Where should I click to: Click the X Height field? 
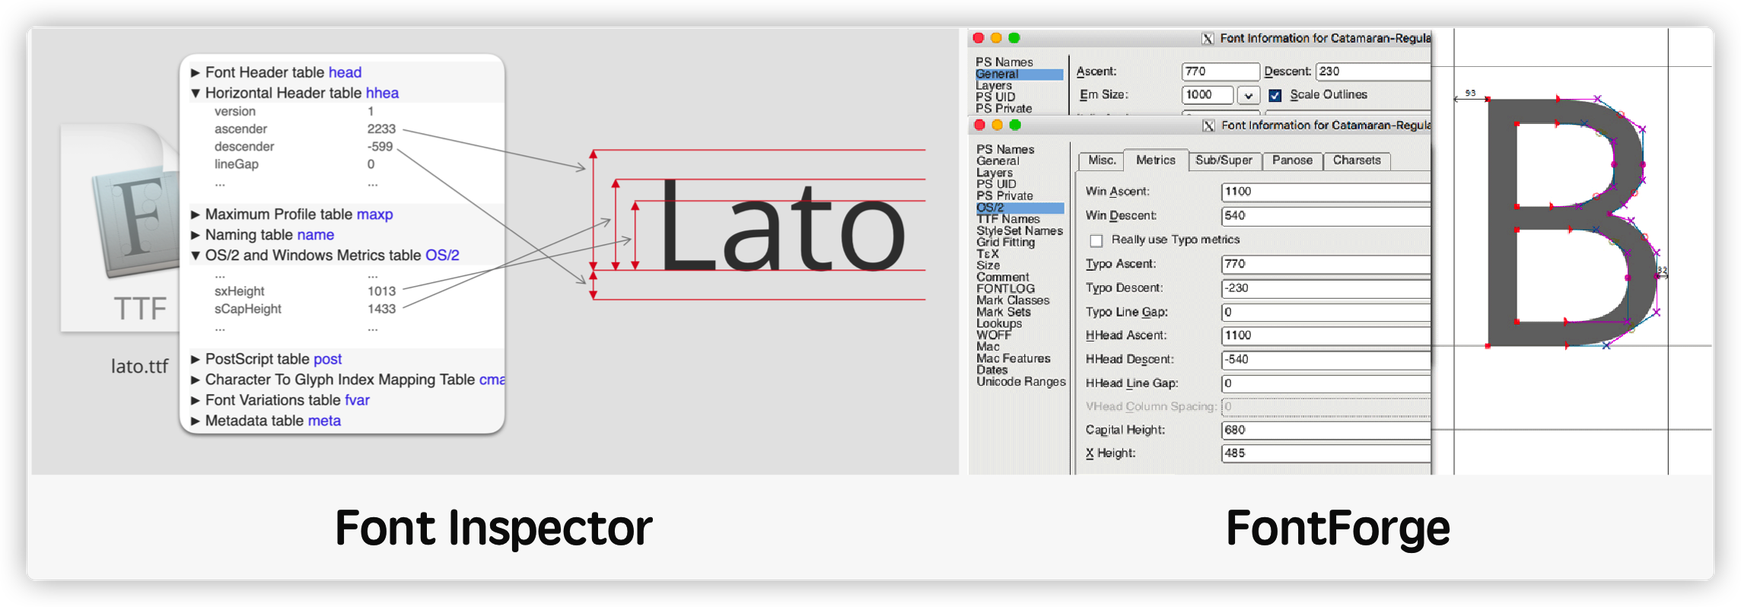(x=1326, y=453)
